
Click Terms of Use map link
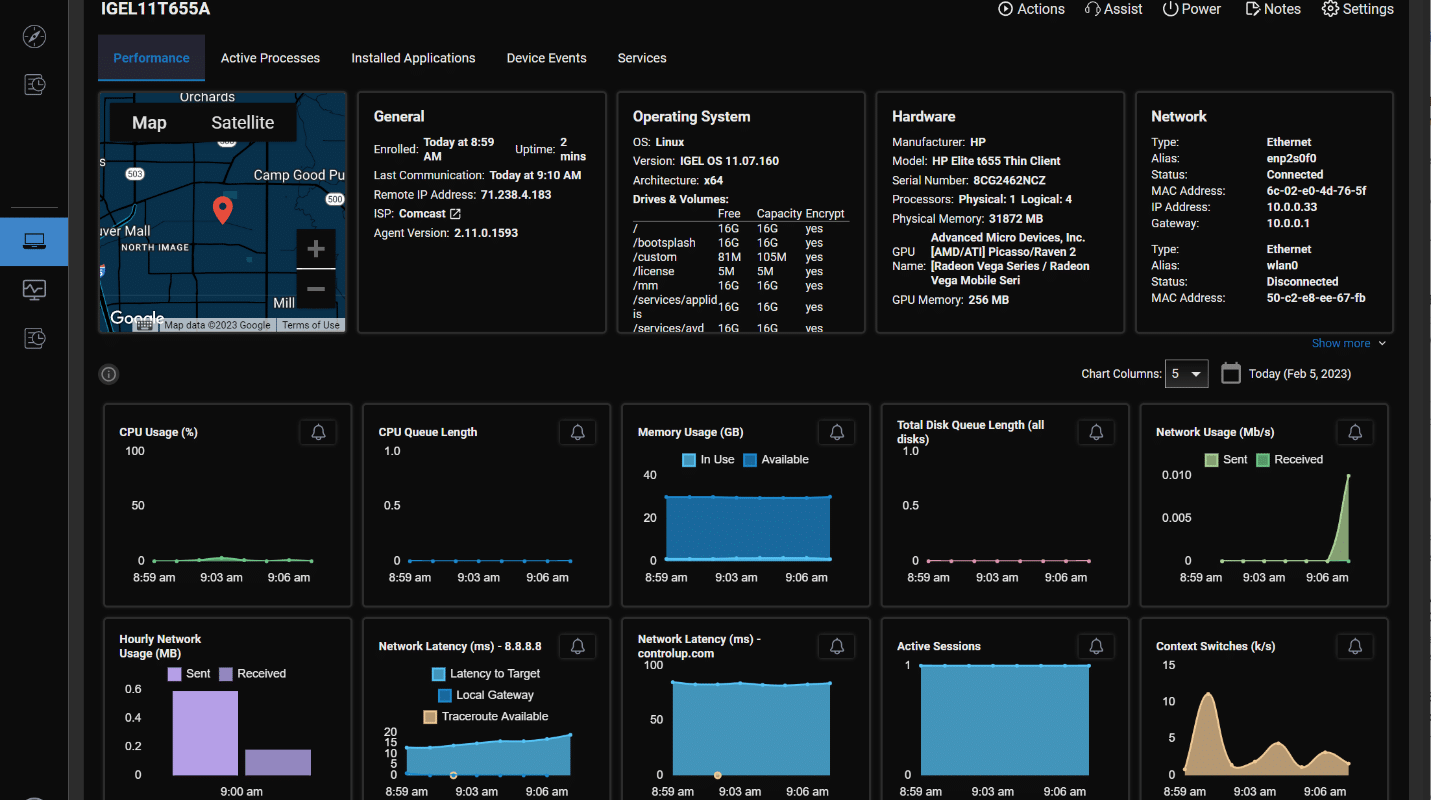click(311, 325)
